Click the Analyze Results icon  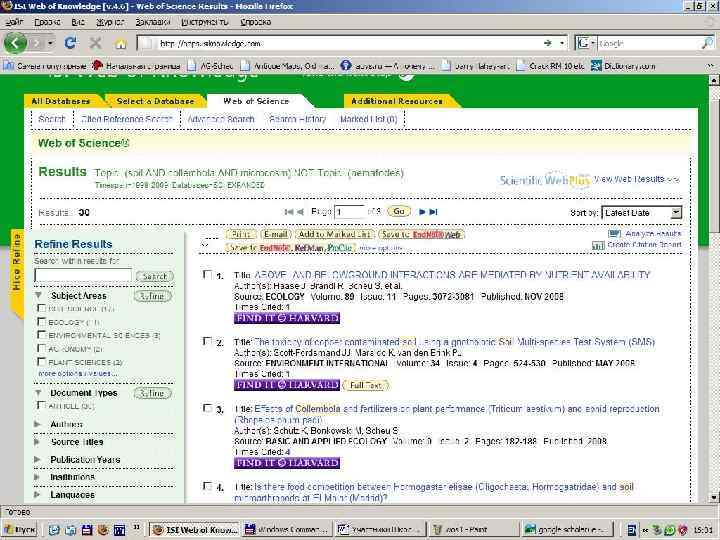click(x=614, y=234)
